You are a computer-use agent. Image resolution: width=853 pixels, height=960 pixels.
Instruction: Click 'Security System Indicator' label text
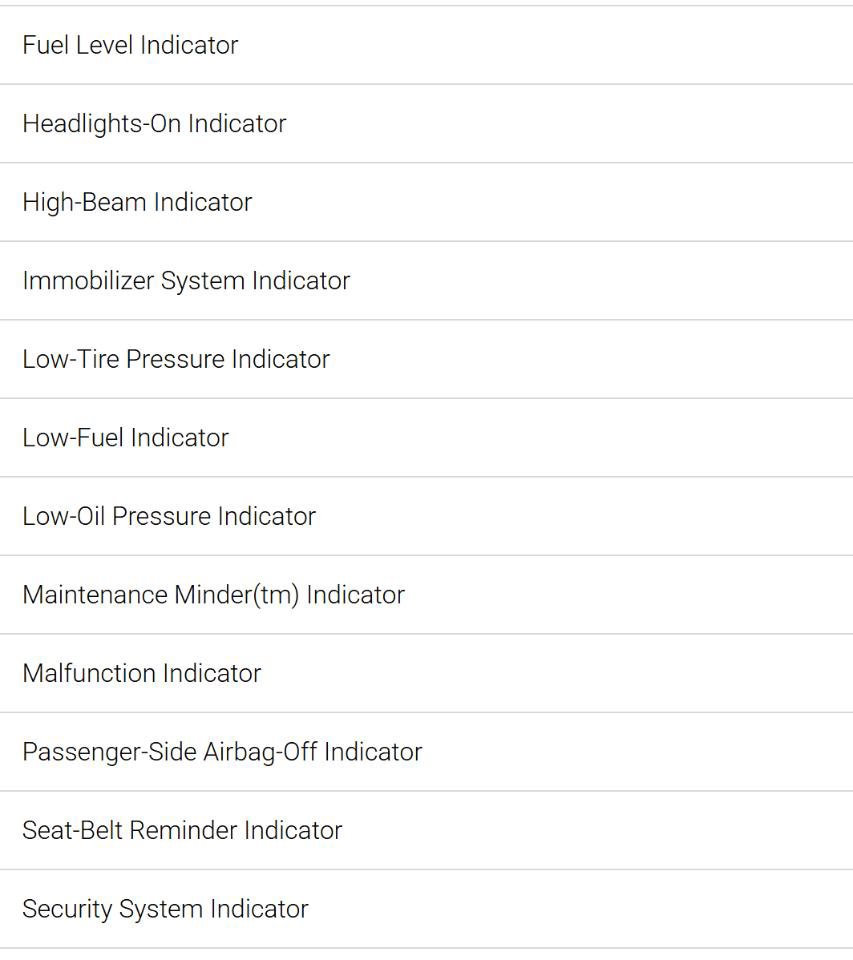point(165,909)
